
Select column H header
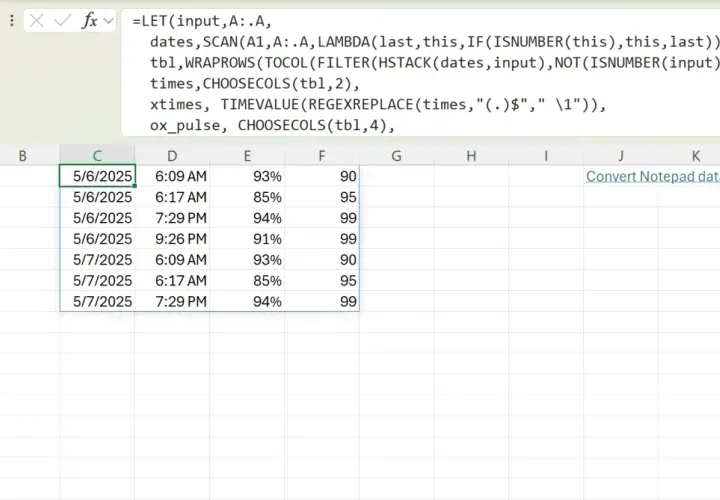(x=472, y=156)
